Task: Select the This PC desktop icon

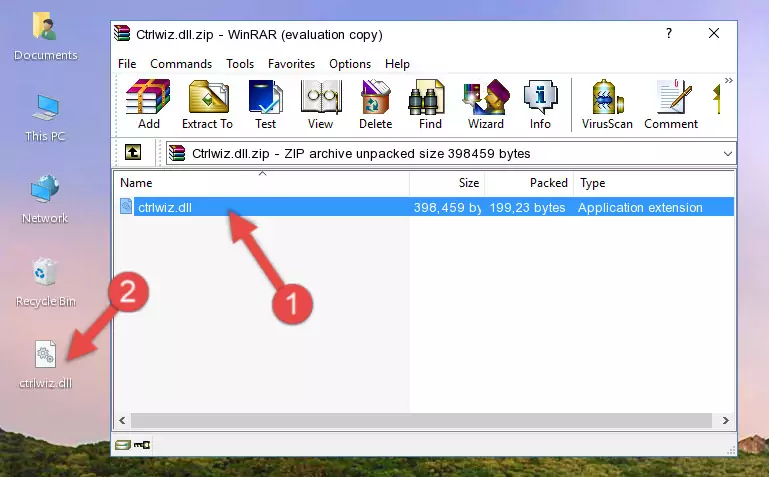Action: click(45, 118)
